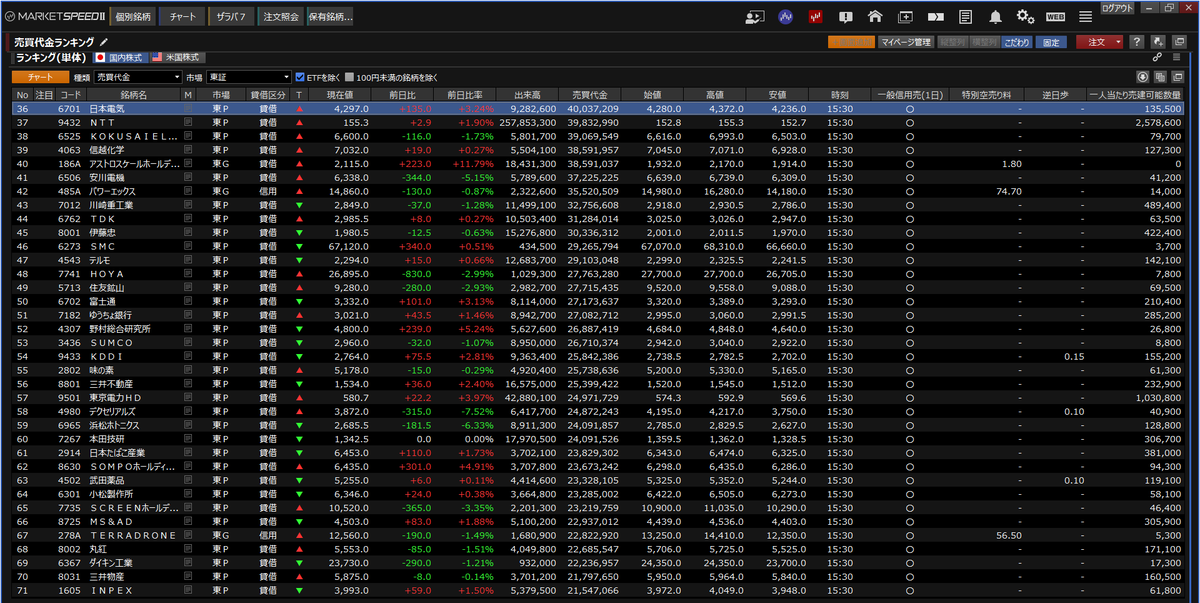Open the 種類 売買代金 dropdown
The image size is (1200, 603).
point(138,77)
